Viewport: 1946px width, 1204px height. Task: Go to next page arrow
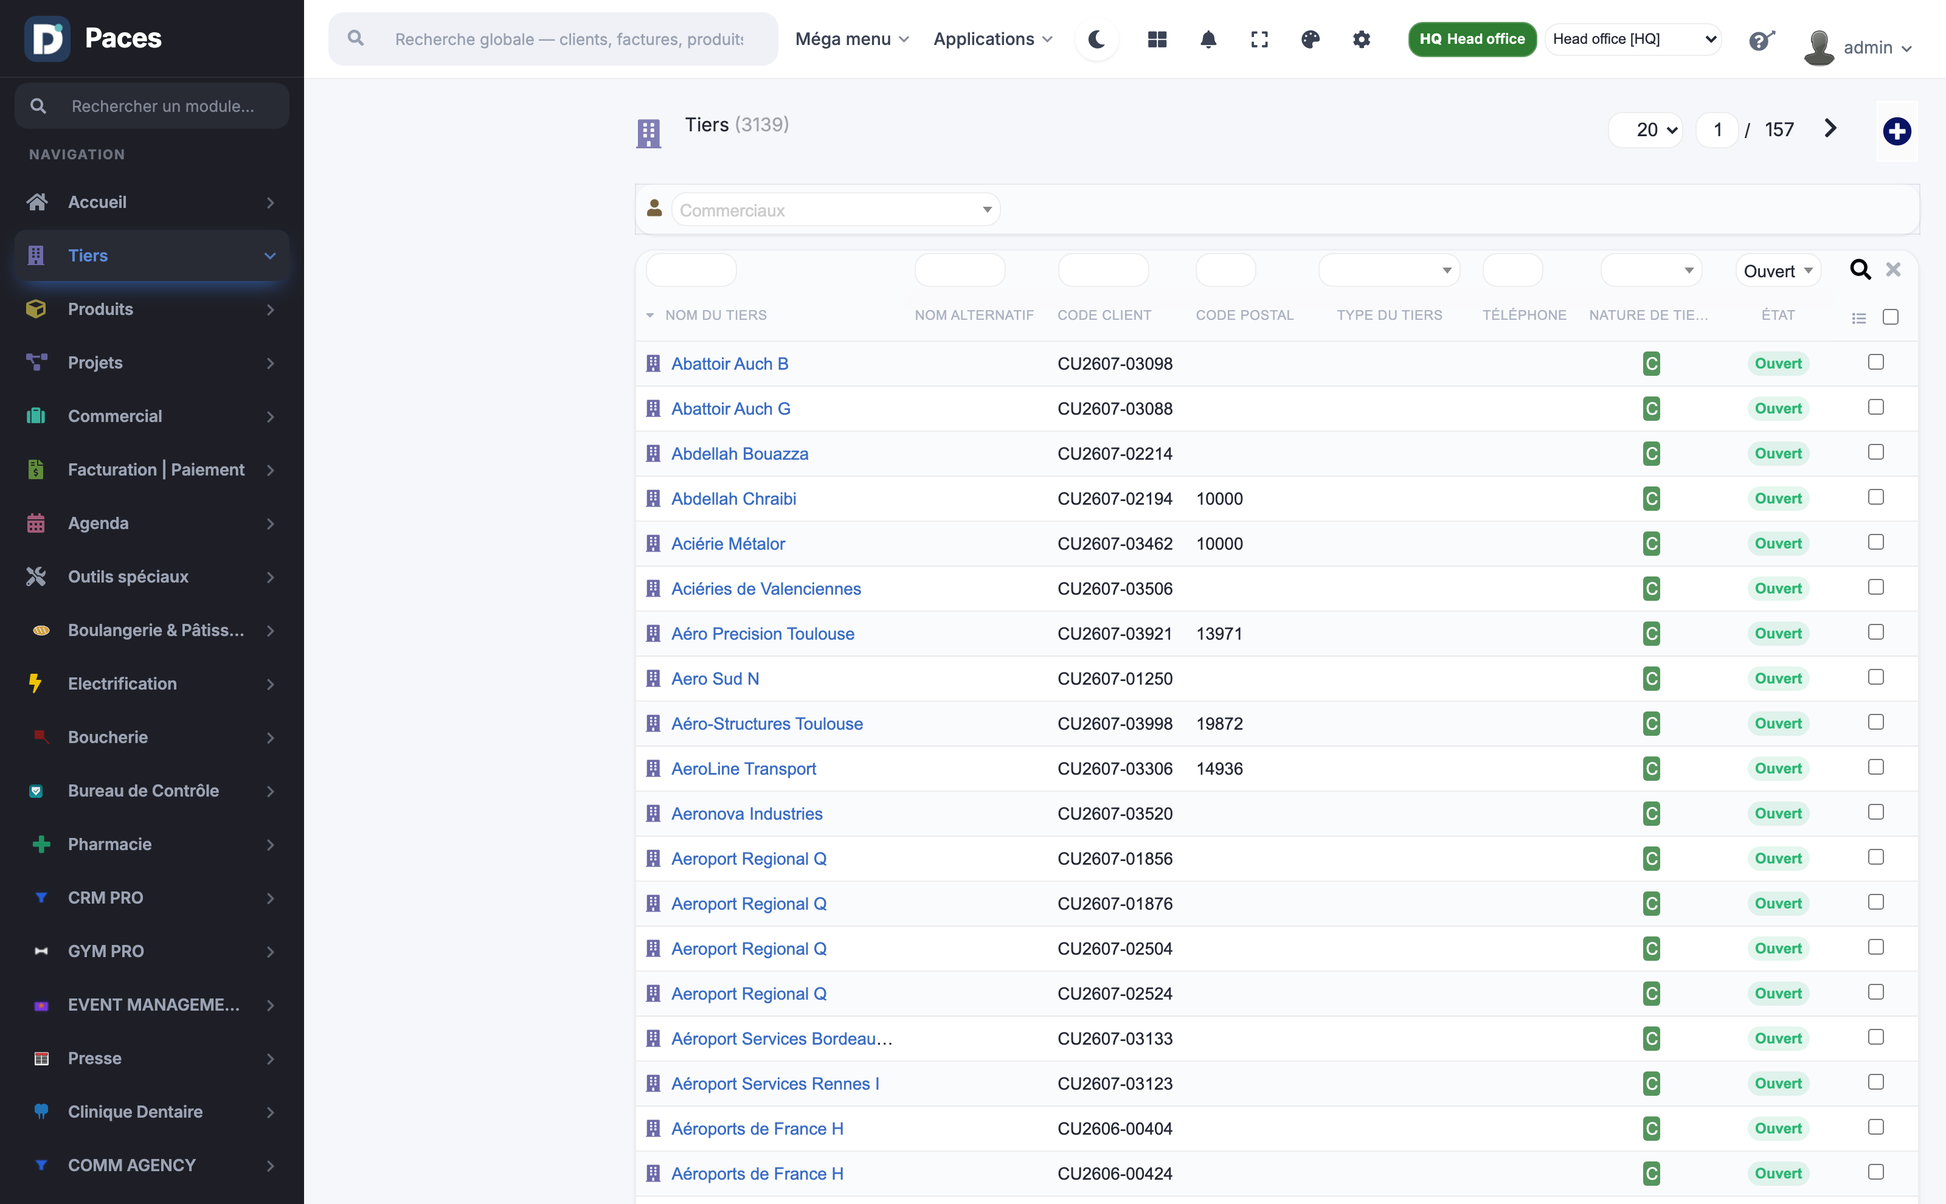point(1830,128)
